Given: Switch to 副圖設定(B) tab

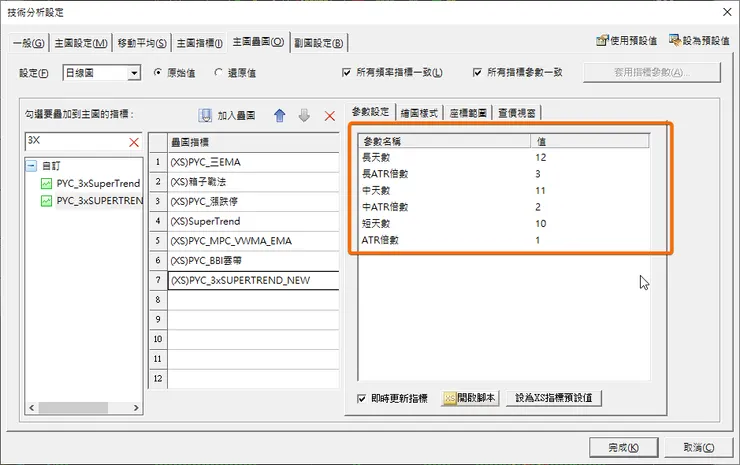Looking at the screenshot, I should click(319, 43).
